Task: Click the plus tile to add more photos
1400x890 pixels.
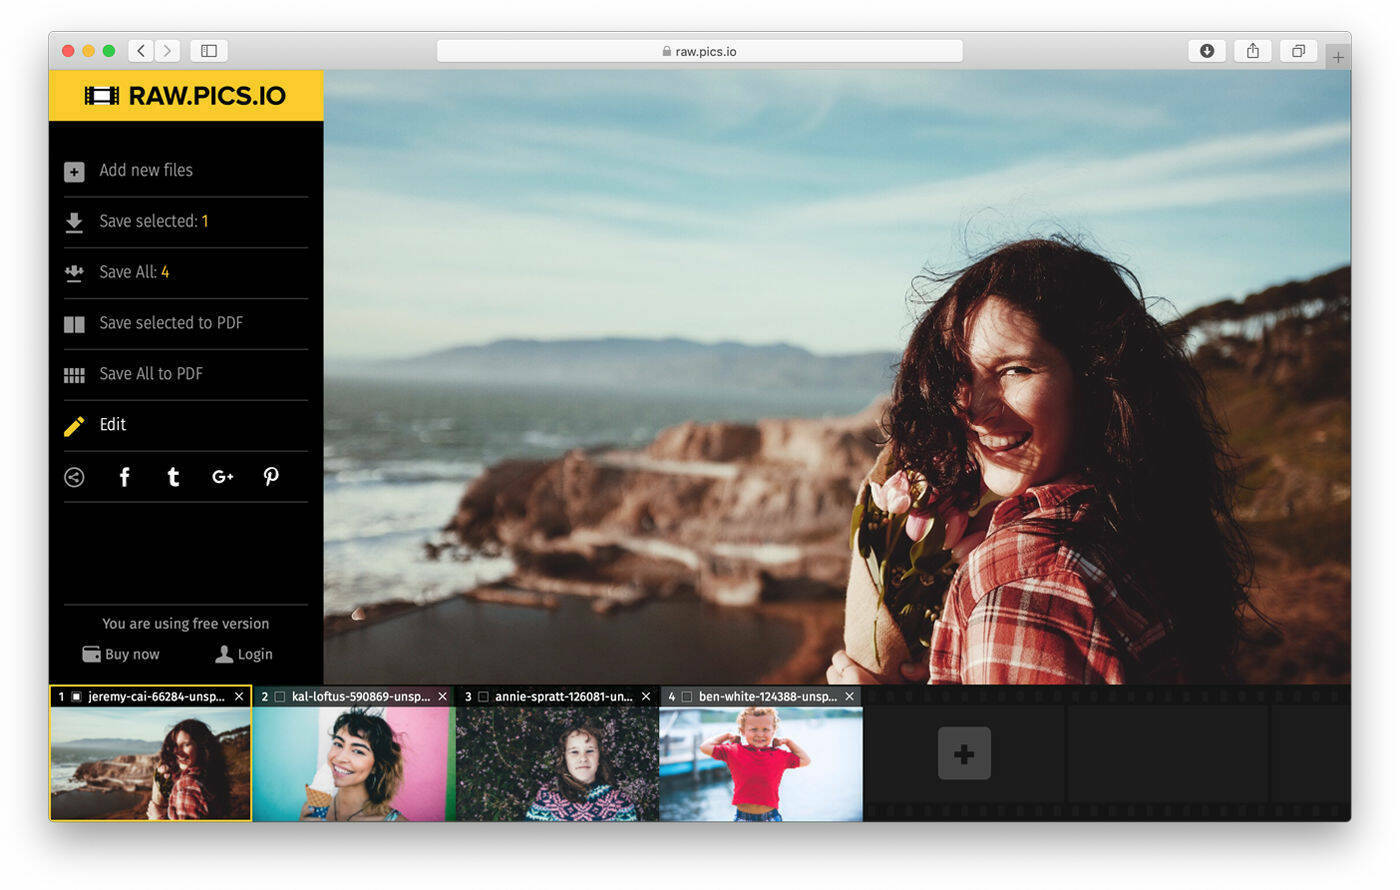Action: (963, 753)
